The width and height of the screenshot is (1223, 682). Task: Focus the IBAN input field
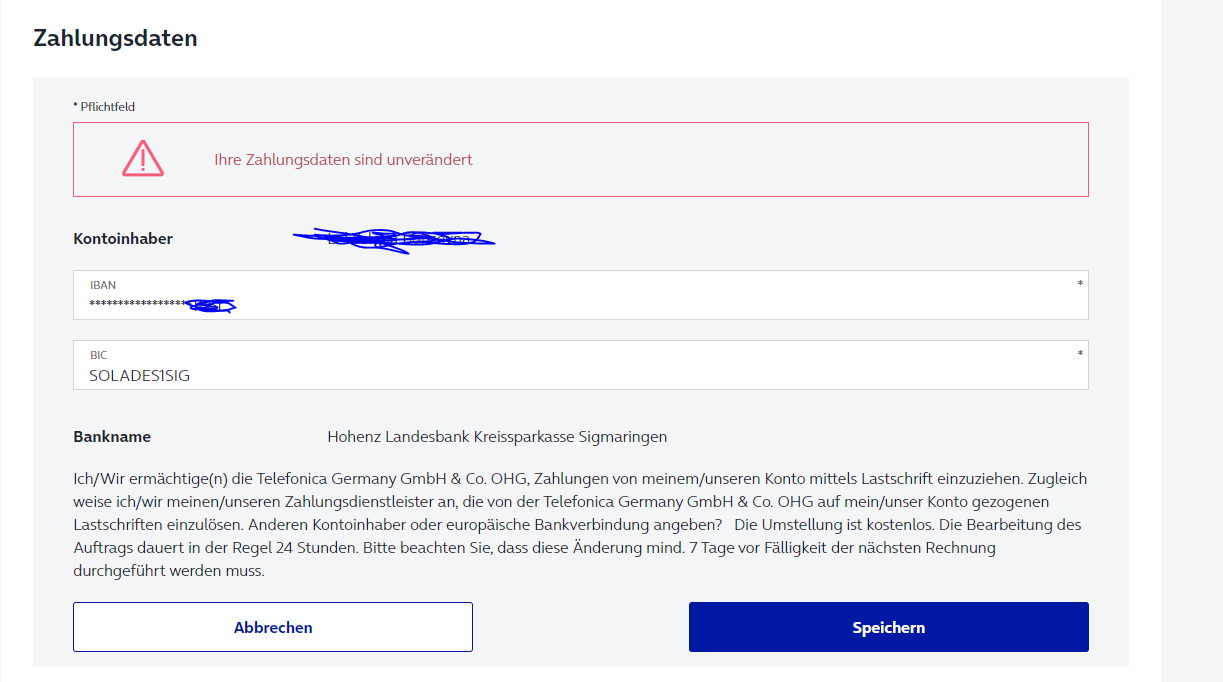coord(581,295)
